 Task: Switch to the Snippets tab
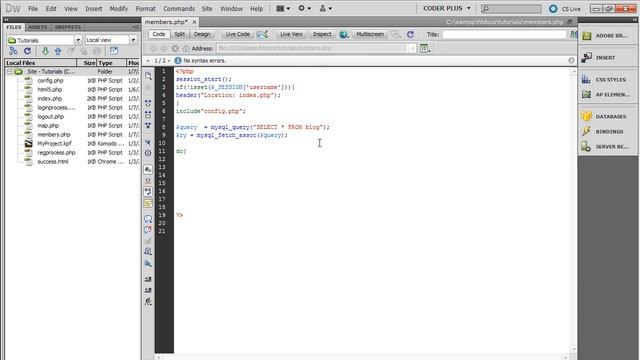pos(68,27)
